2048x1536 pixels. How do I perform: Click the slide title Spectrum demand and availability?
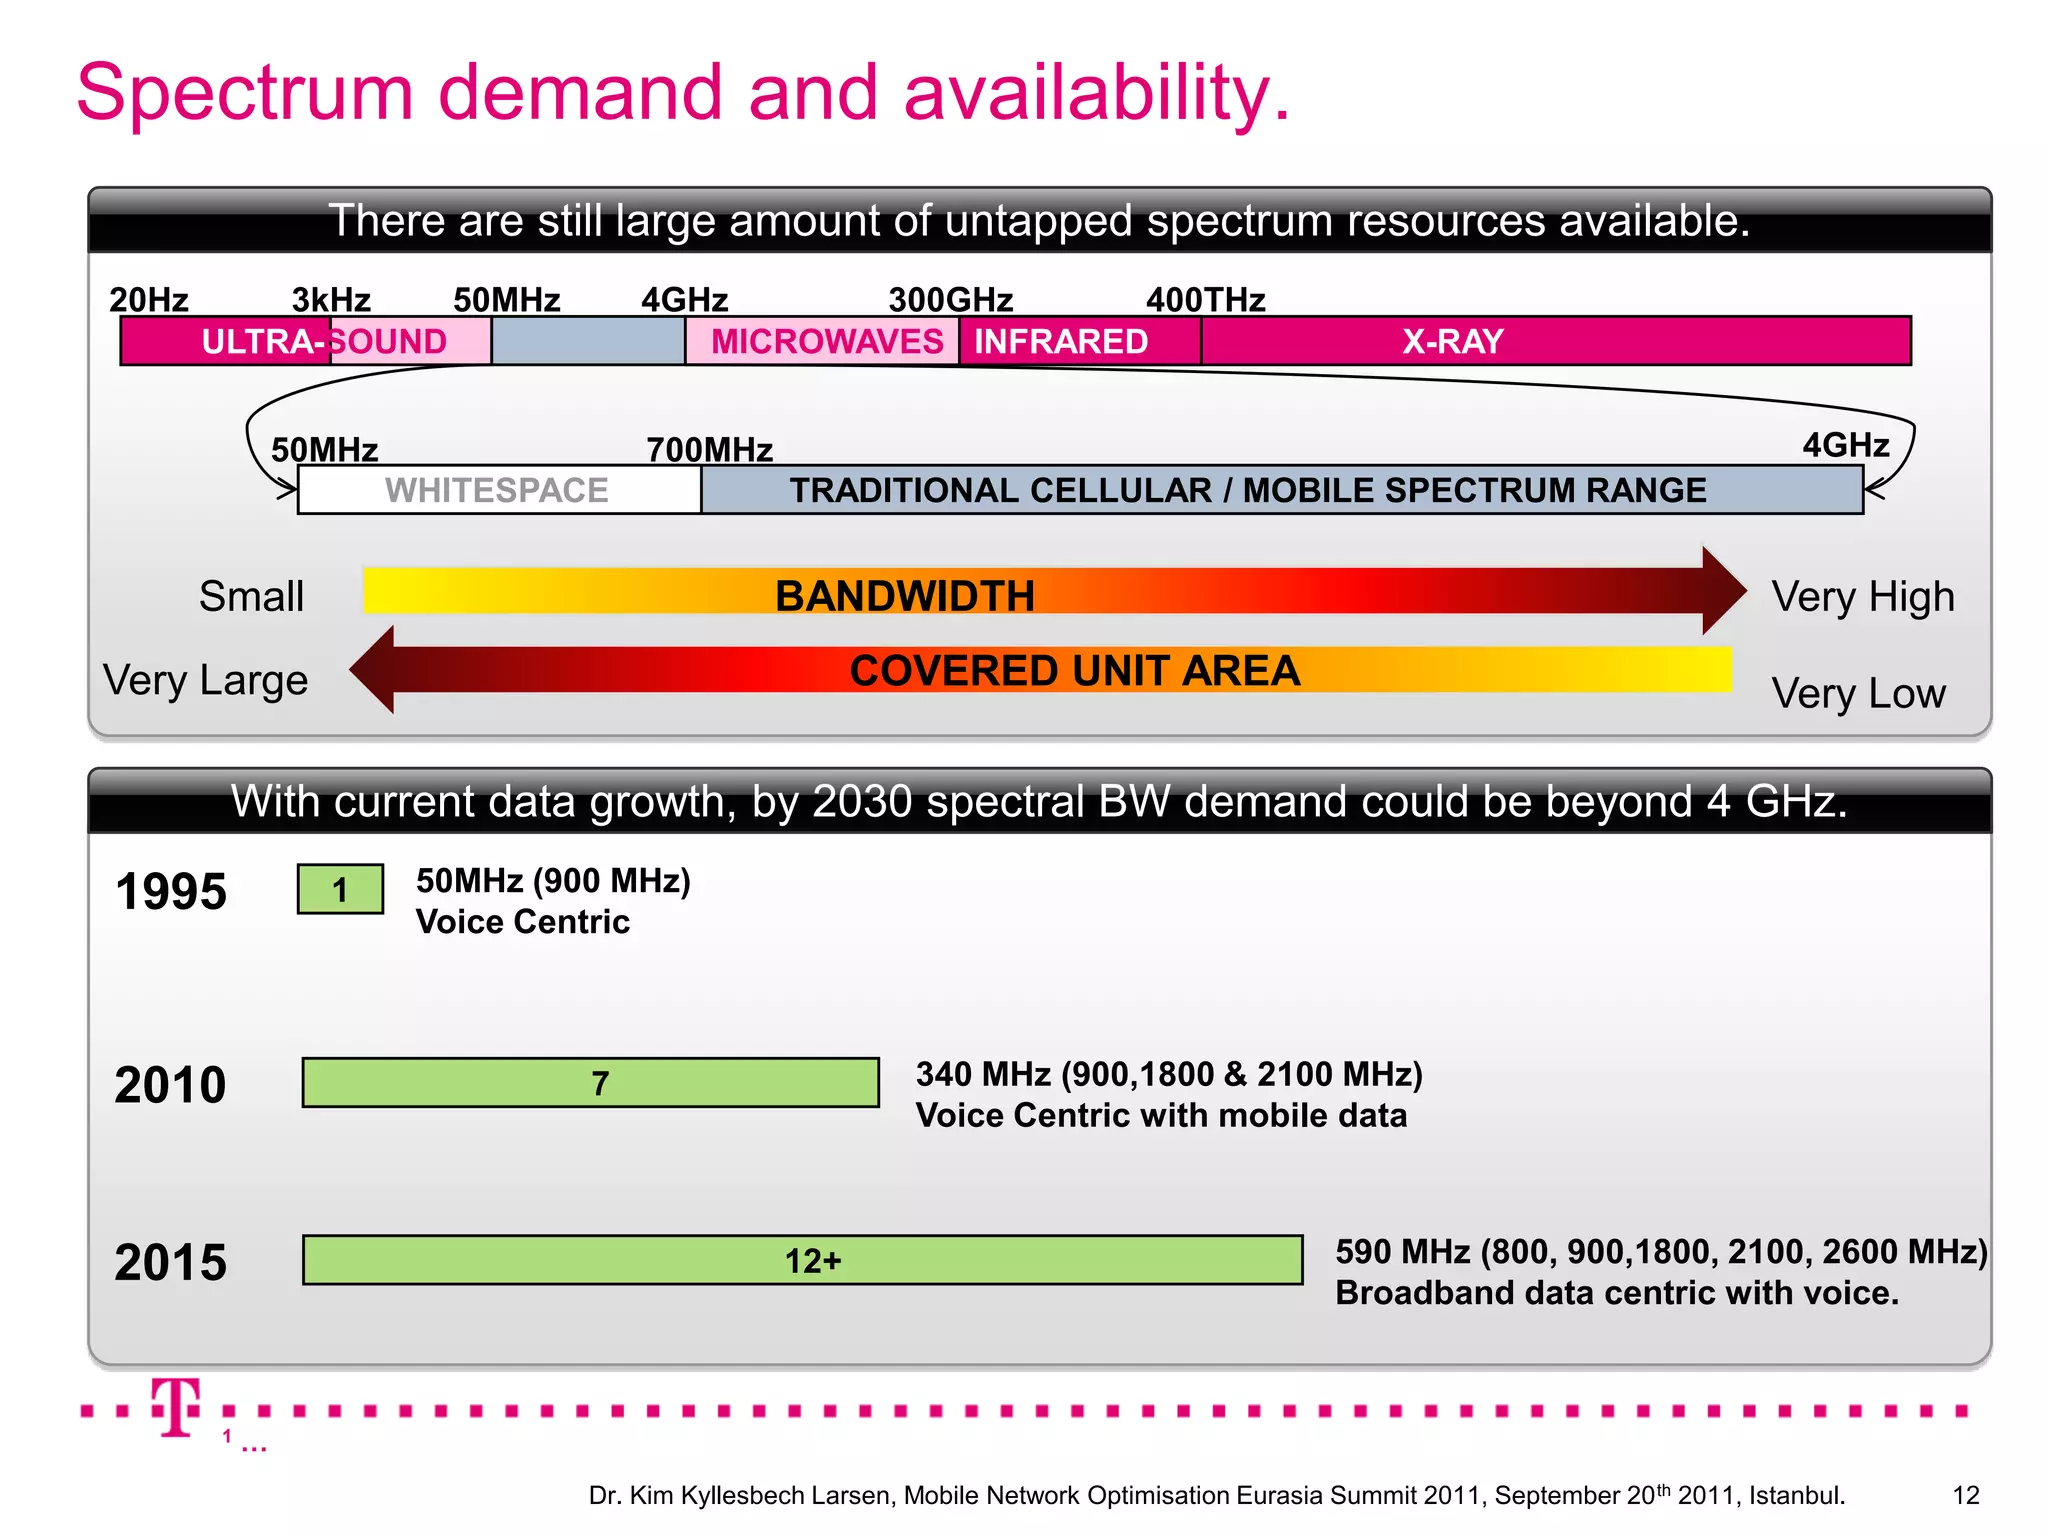point(683,93)
